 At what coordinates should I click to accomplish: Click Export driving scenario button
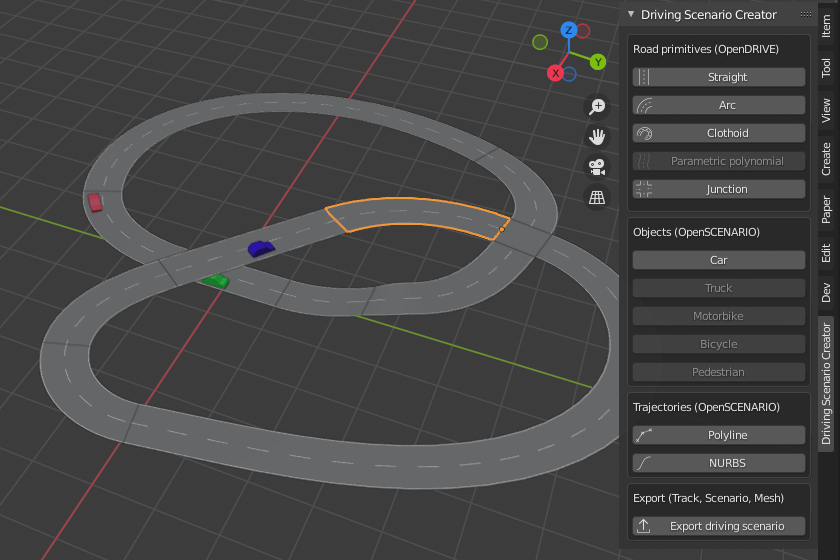tap(718, 526)
